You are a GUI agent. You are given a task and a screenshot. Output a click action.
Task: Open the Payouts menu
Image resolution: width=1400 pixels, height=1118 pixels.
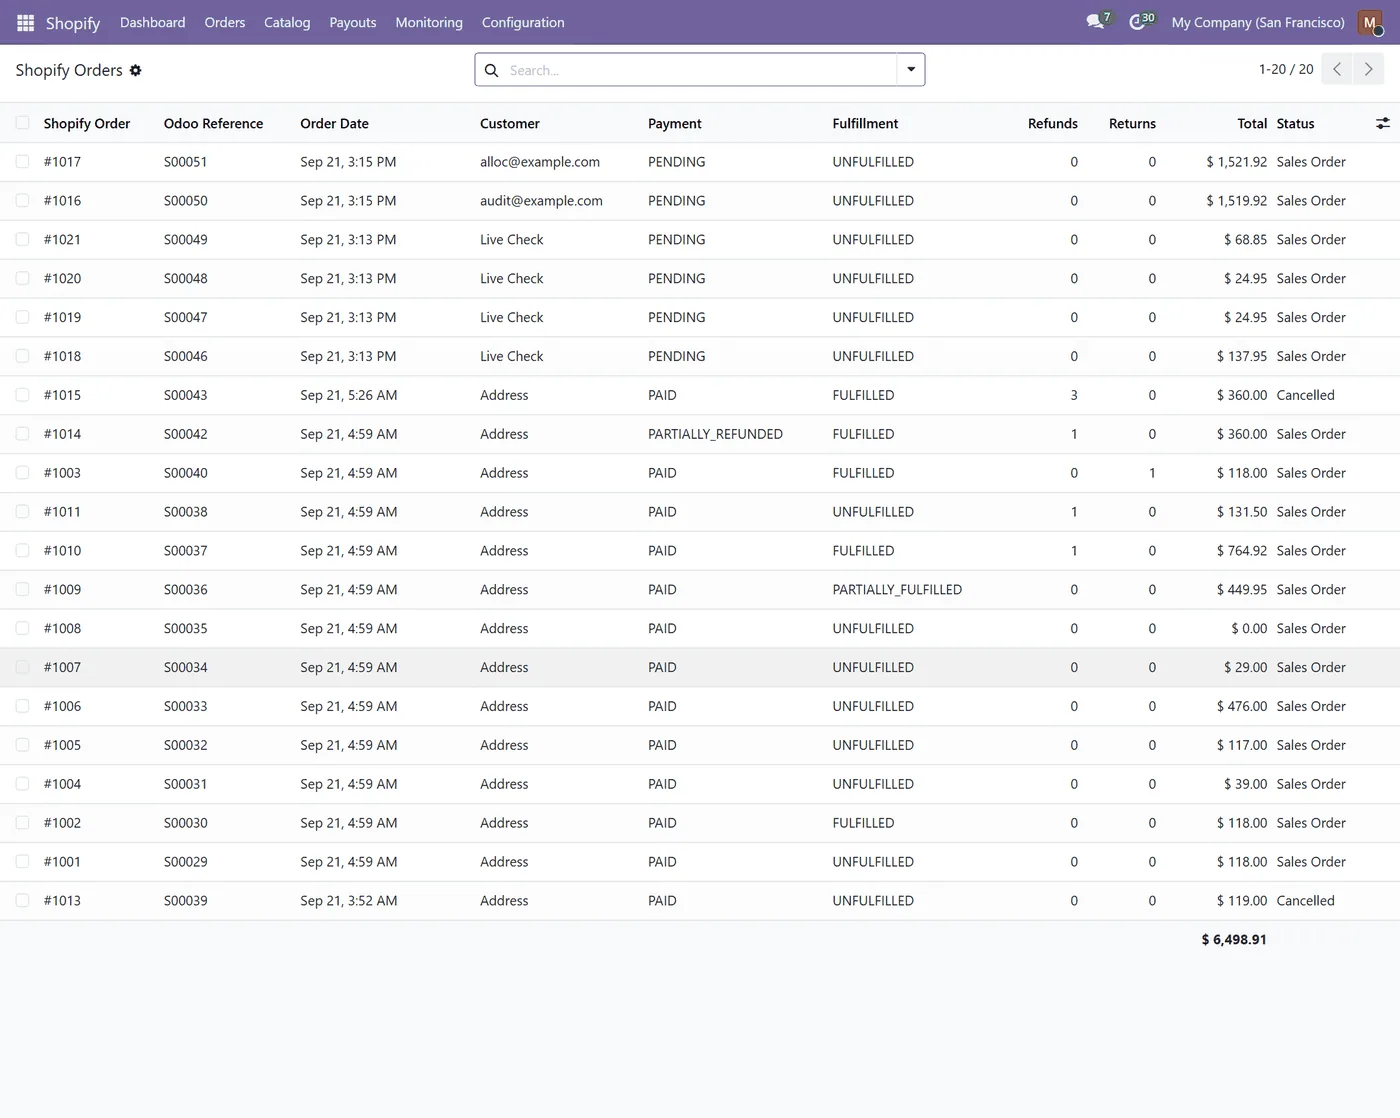point(352,22)
